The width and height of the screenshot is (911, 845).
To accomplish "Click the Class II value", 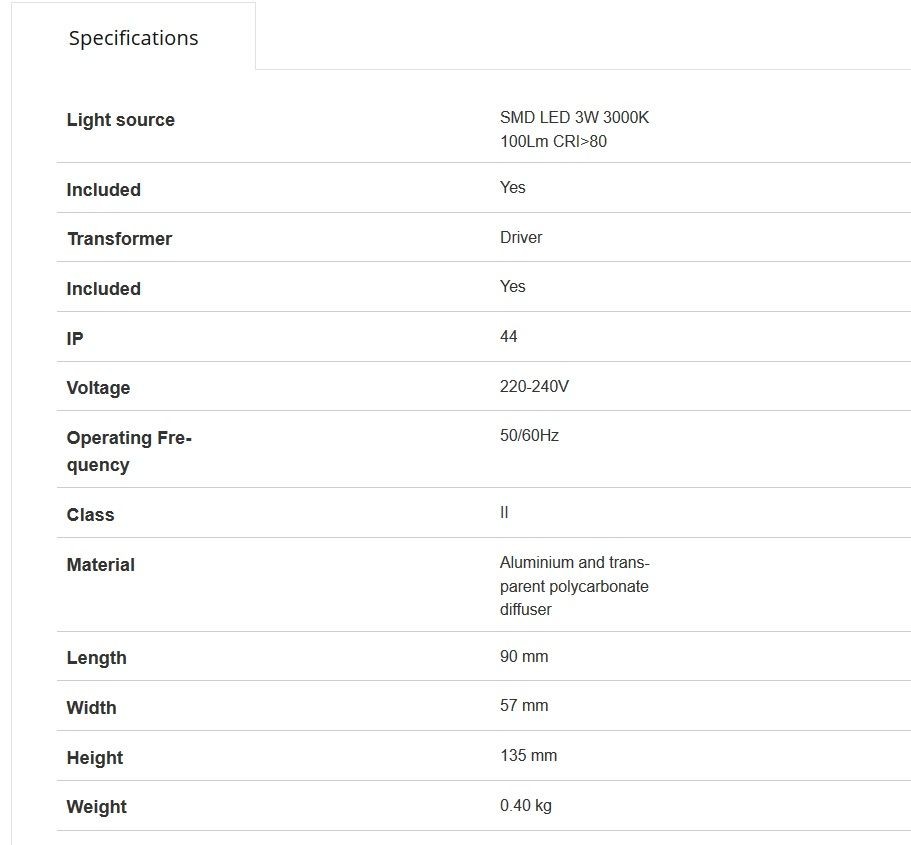I will [x=504, y=512].
